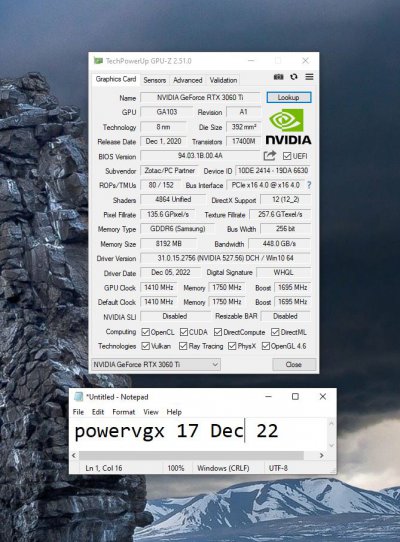Open the GPU selection dropdown
The height and width of the screenshot is (542, 400).
[156, 365]
